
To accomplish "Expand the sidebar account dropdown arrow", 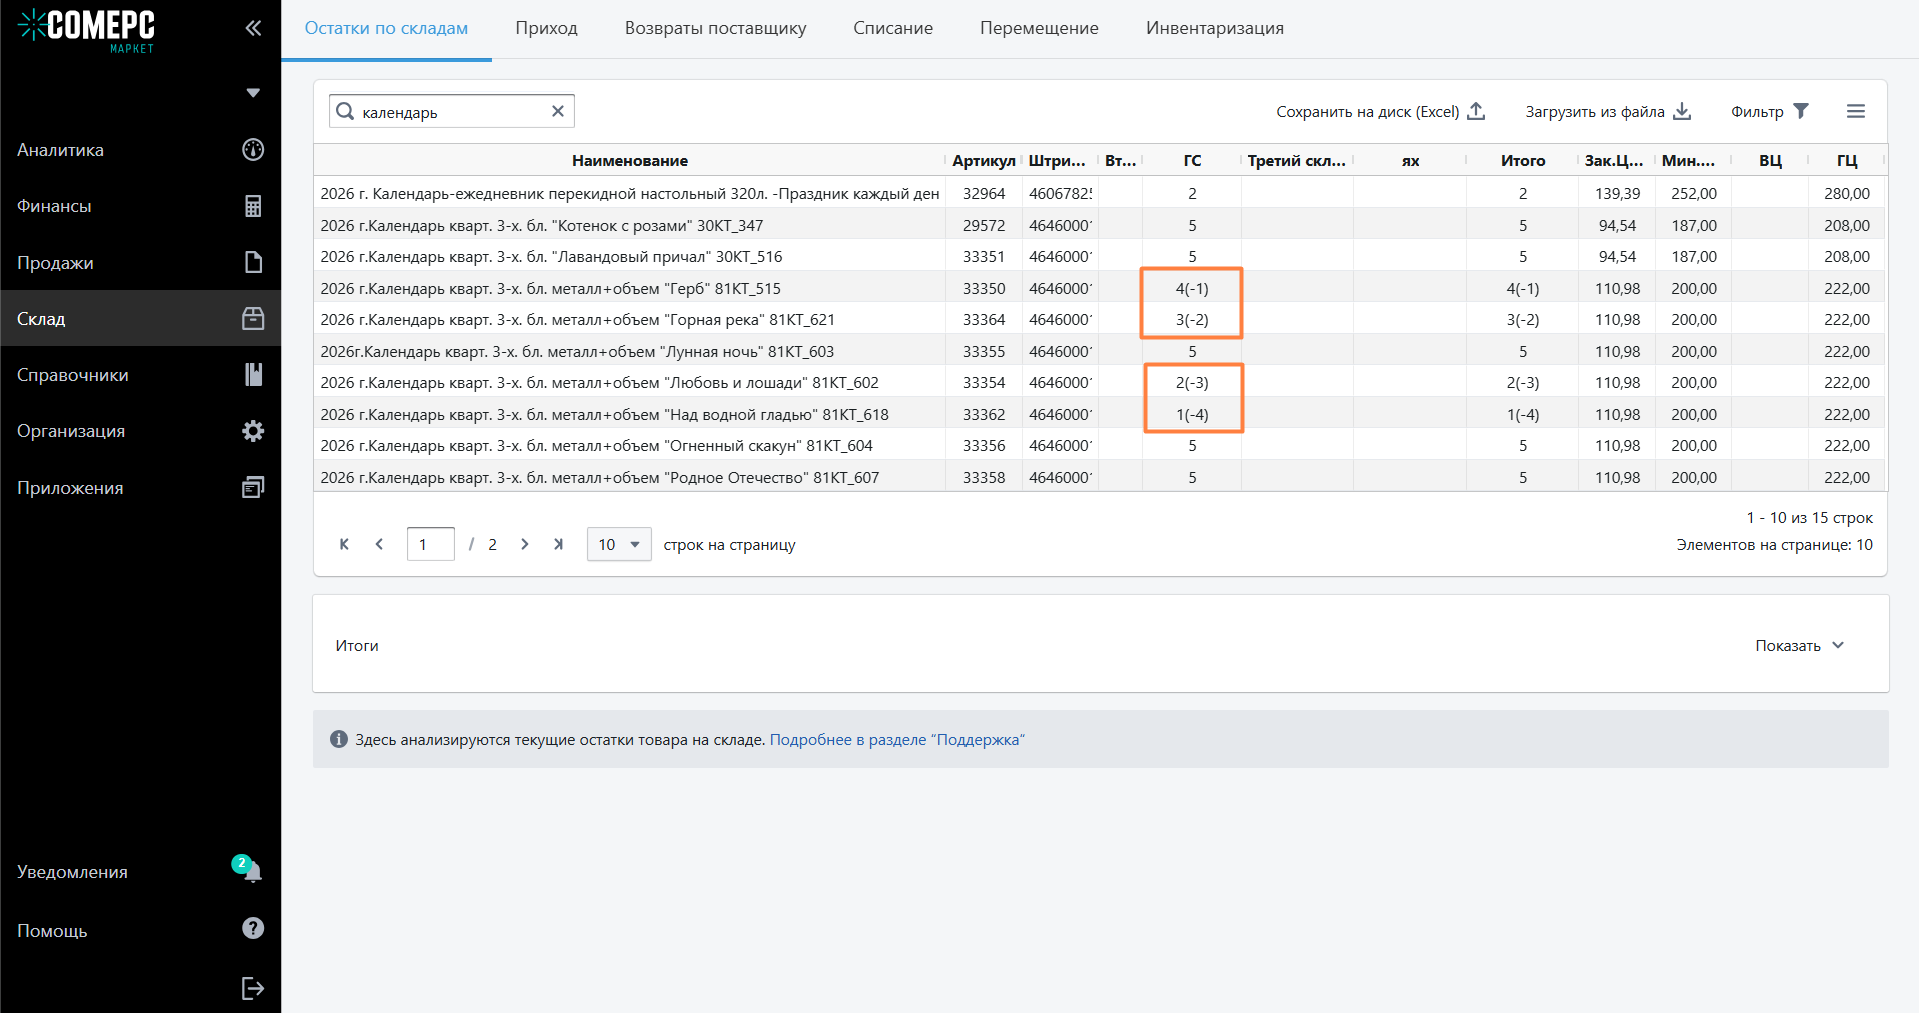I will coord(253,93).
